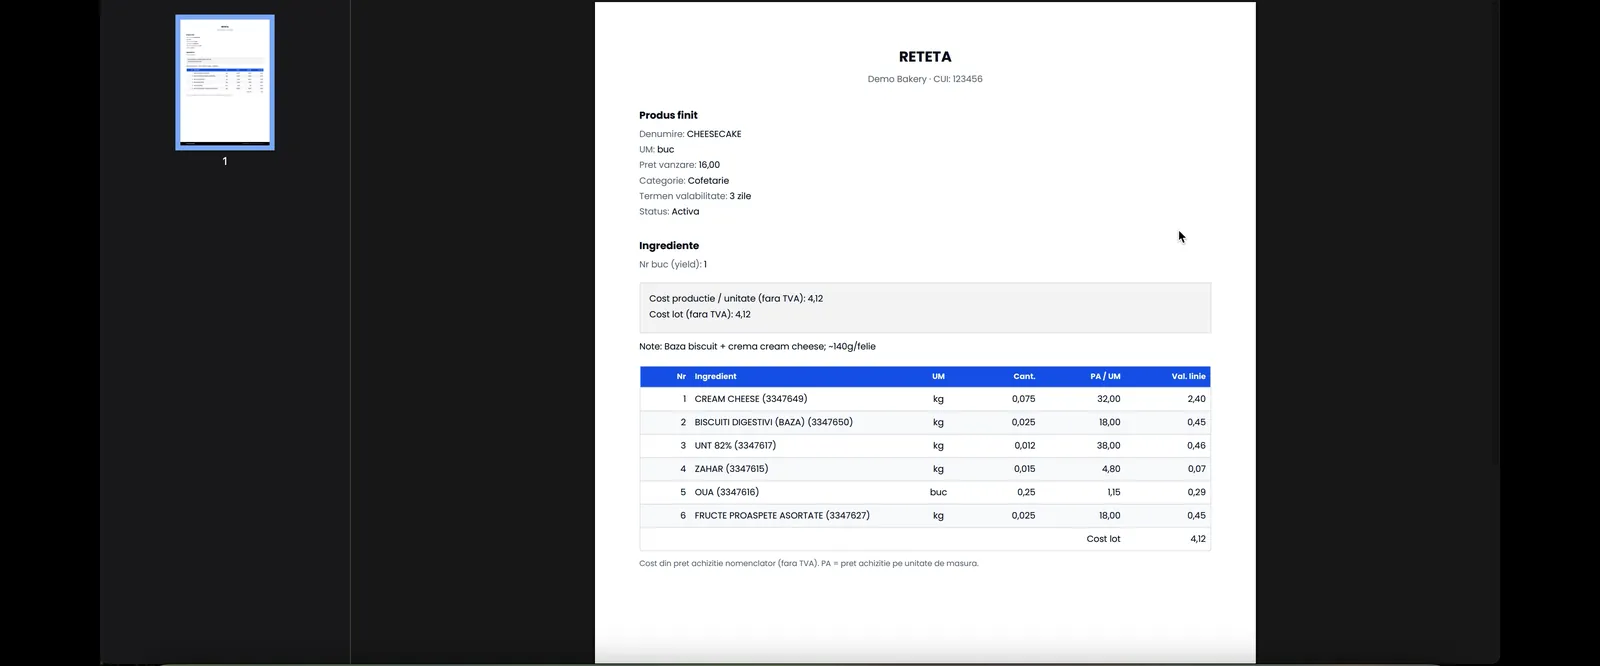This screenshot has height=666, width=1600.
Task: Click the 32,00 price for cream cheese
Action: [x=1108, y=399]
